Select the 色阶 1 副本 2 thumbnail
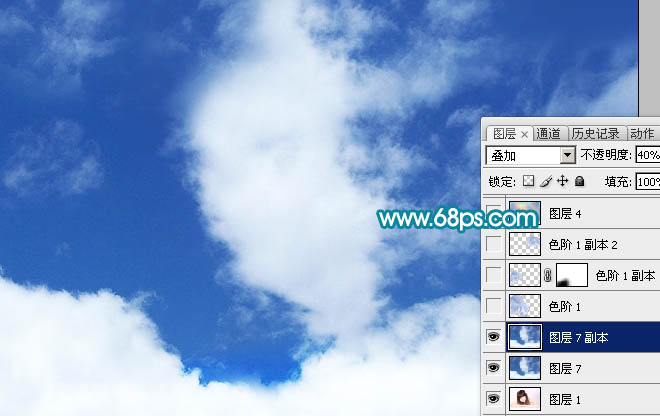This screenshot has height=416, width=660. coord(525,244)
